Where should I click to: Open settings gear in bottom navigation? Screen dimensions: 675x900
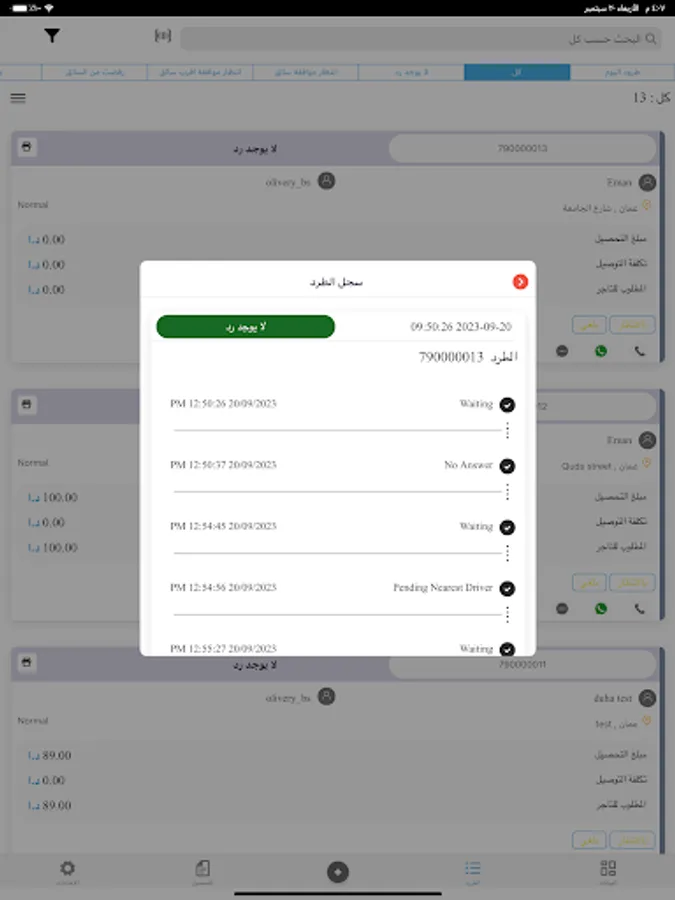[x=67, y=872]
